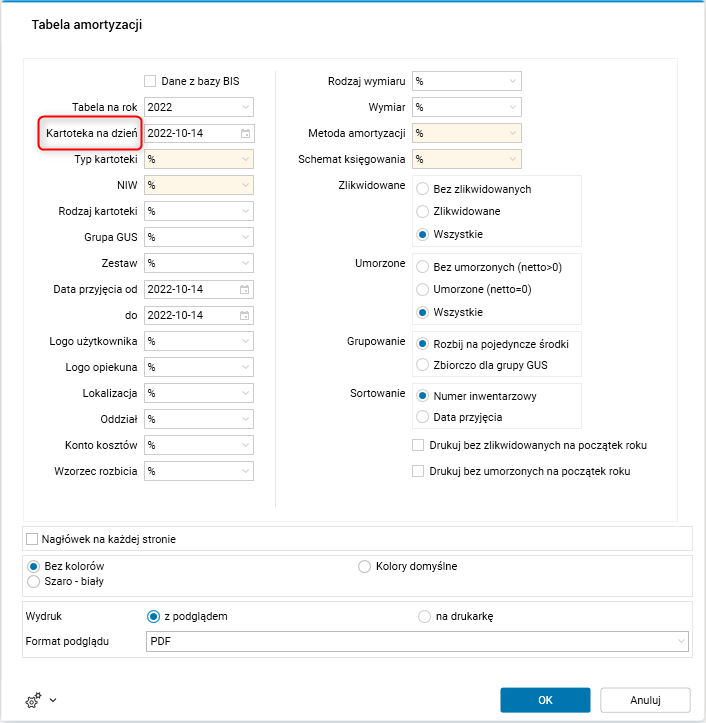Tick Nagłówek na każdej stronie checkbox
Screen dimensions: 706x723
[33, 539]
